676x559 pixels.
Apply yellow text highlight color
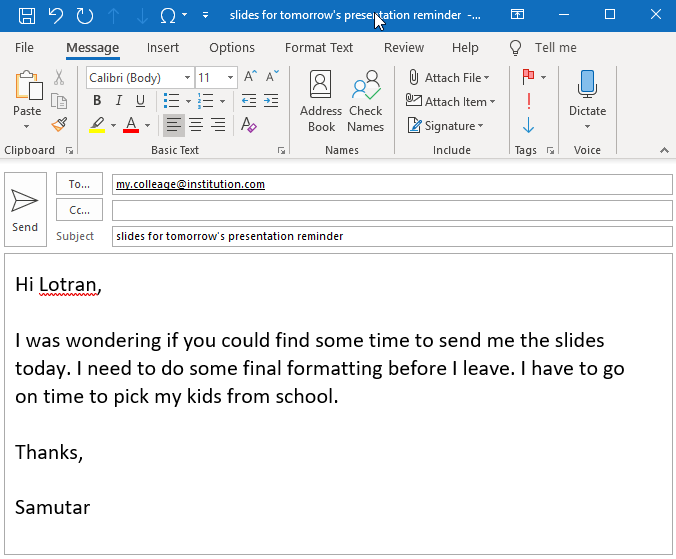click(97, 125)
